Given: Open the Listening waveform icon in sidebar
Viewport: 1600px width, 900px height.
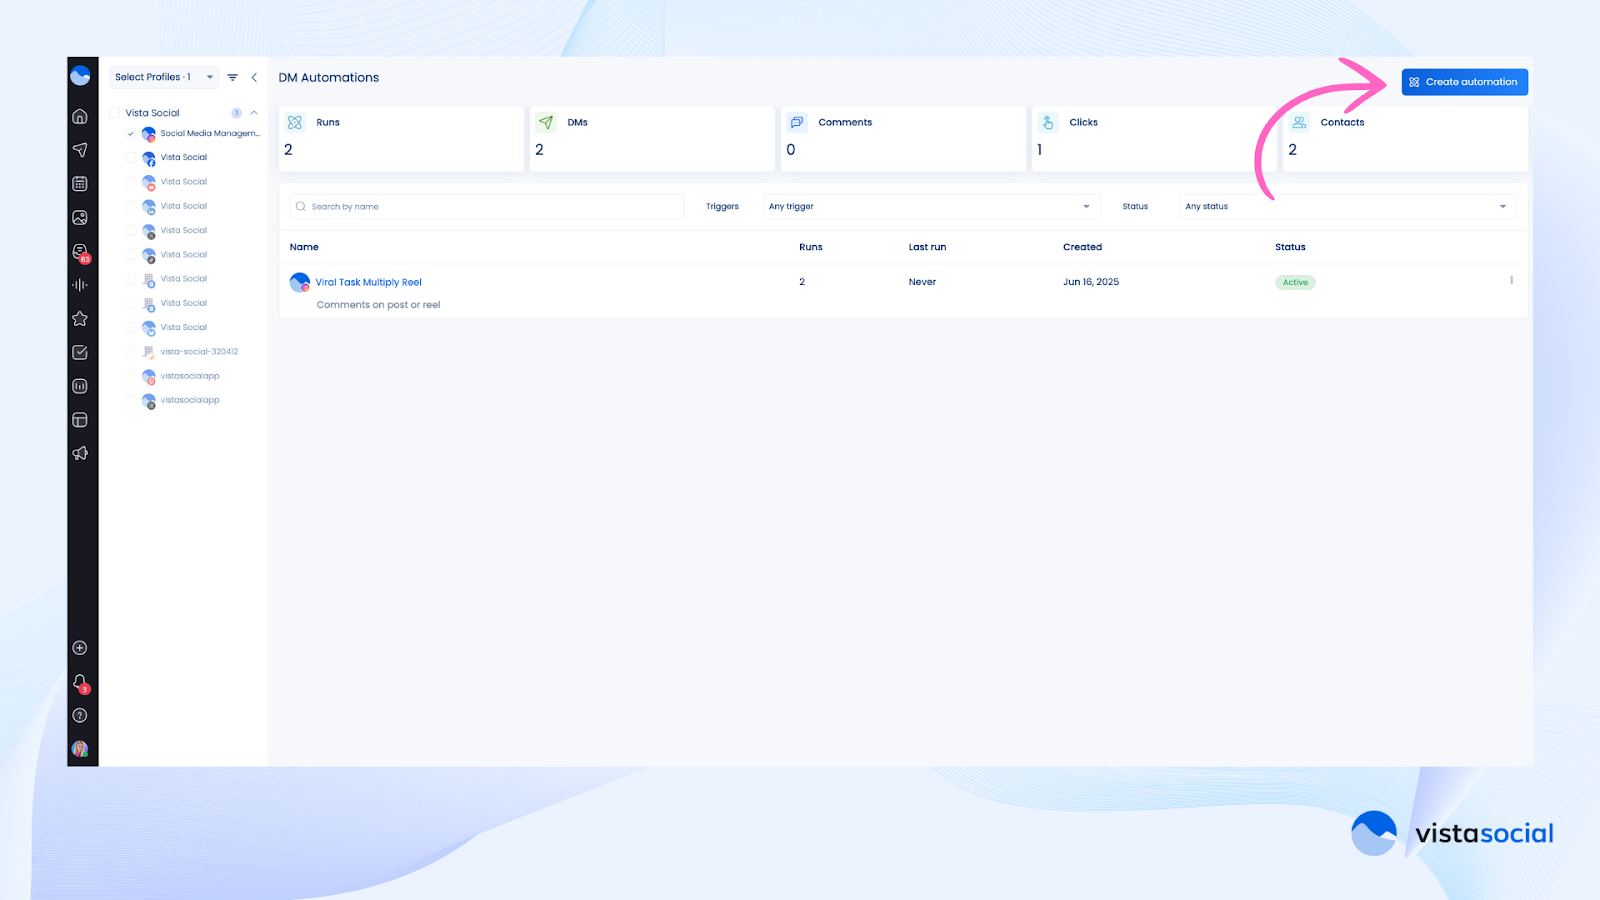Looking at the screenshot, I should 80,285.
